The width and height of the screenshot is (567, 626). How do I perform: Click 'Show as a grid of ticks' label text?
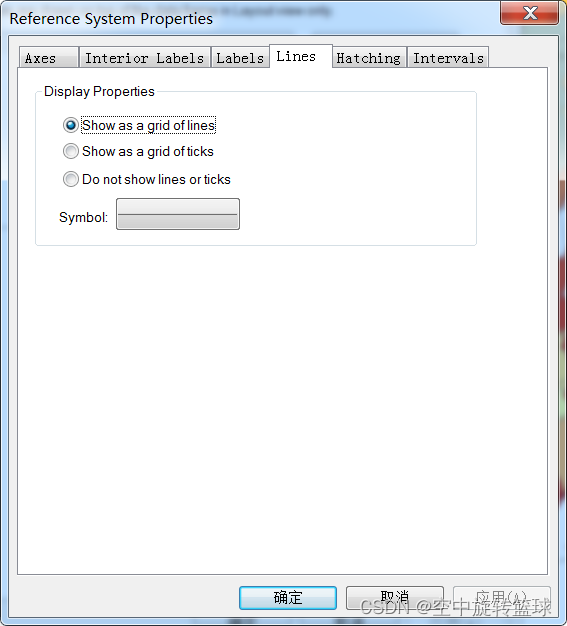[x=148, y=151]
